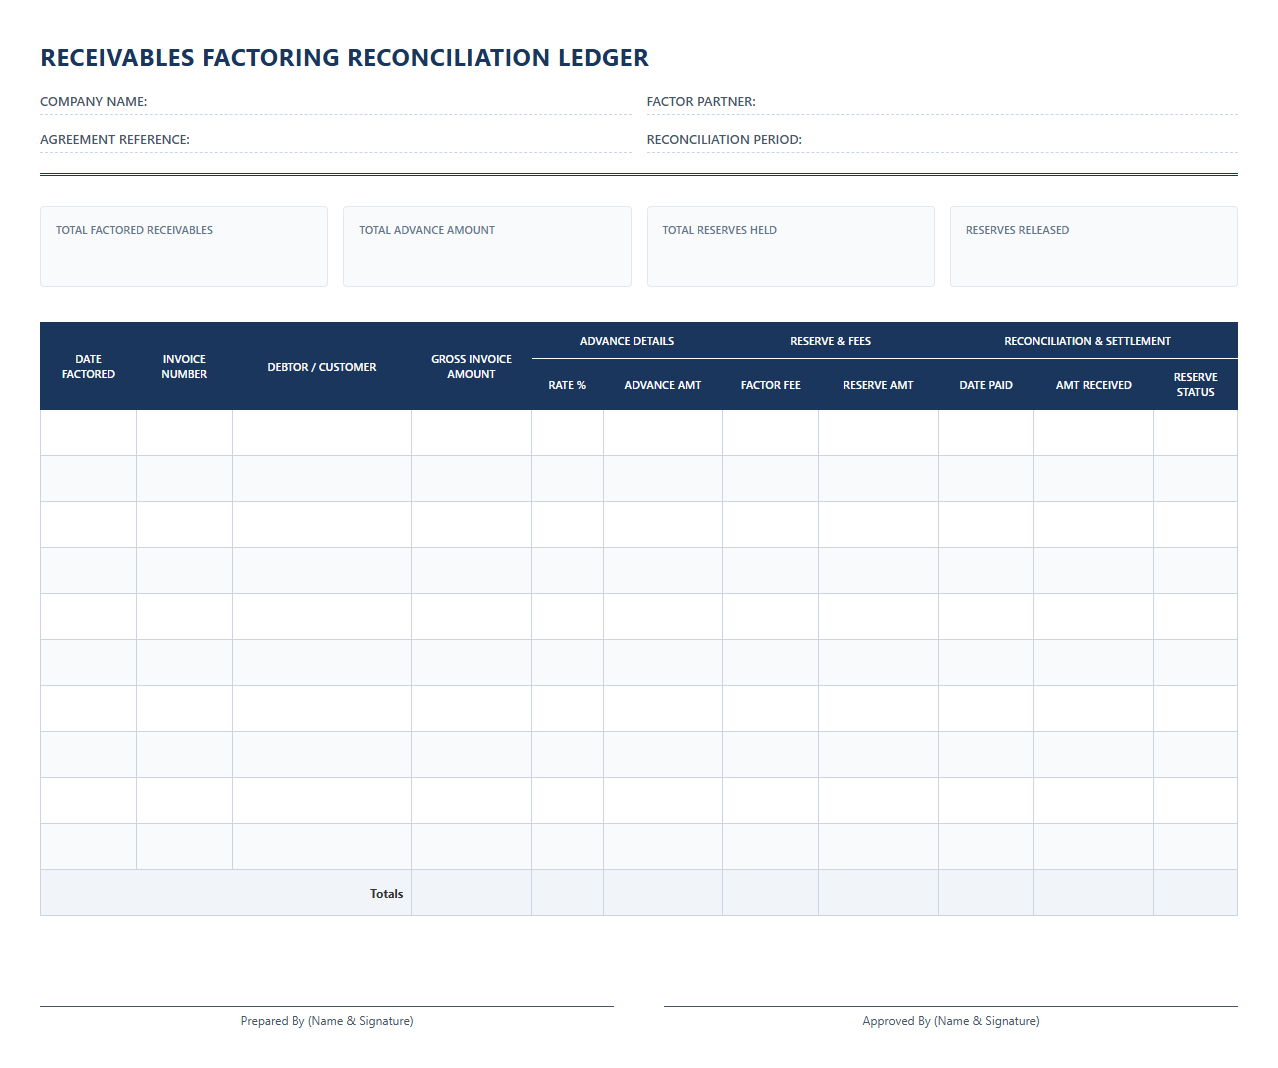This screenshot has width=1278, height=1068.
Task: Click the Rate % column header
Action: [567, 385]
